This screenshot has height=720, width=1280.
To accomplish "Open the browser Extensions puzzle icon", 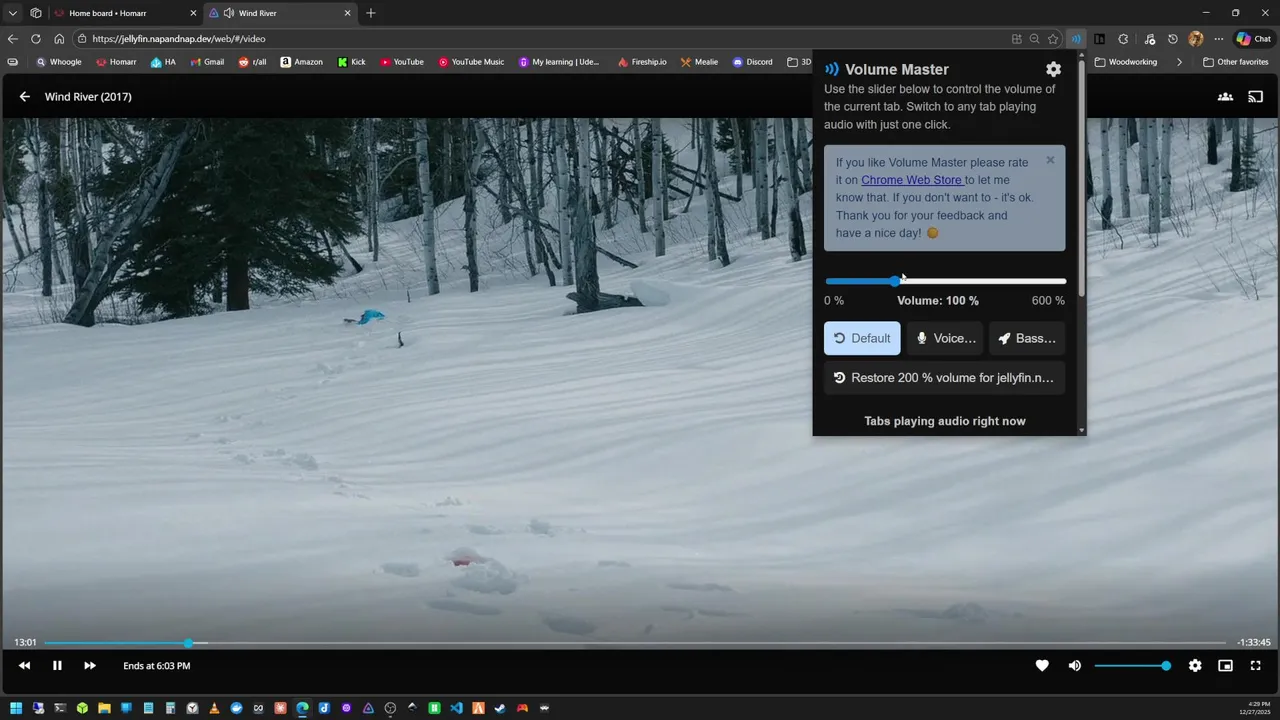I will (x=1123, y=39).
